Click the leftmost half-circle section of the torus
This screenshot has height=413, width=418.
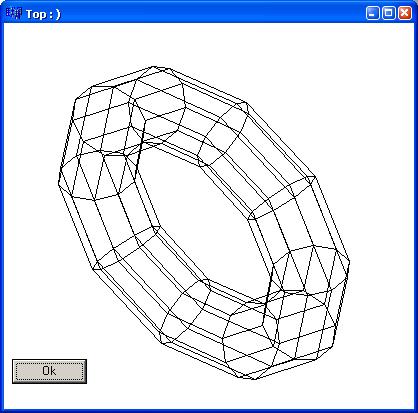tap(97, 177)
